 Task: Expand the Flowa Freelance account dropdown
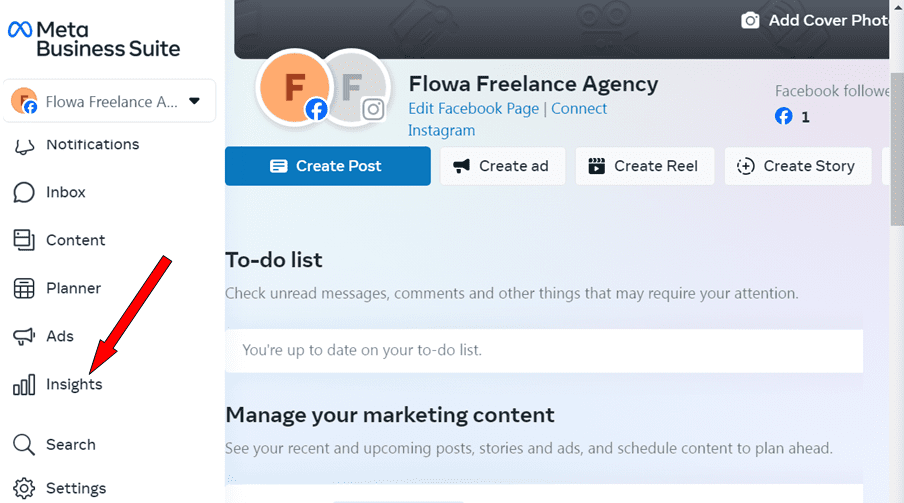(x=194, y=101)
